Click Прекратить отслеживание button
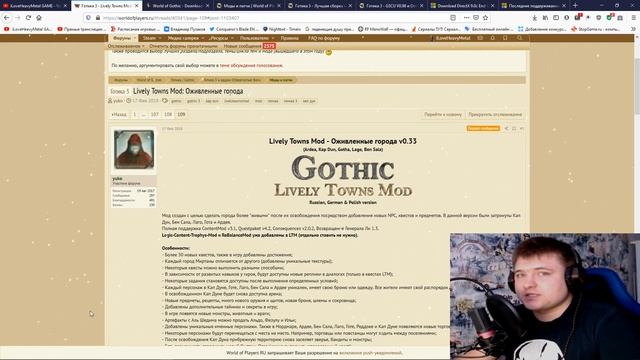The image size is (640, 360). tap(495, 115)
